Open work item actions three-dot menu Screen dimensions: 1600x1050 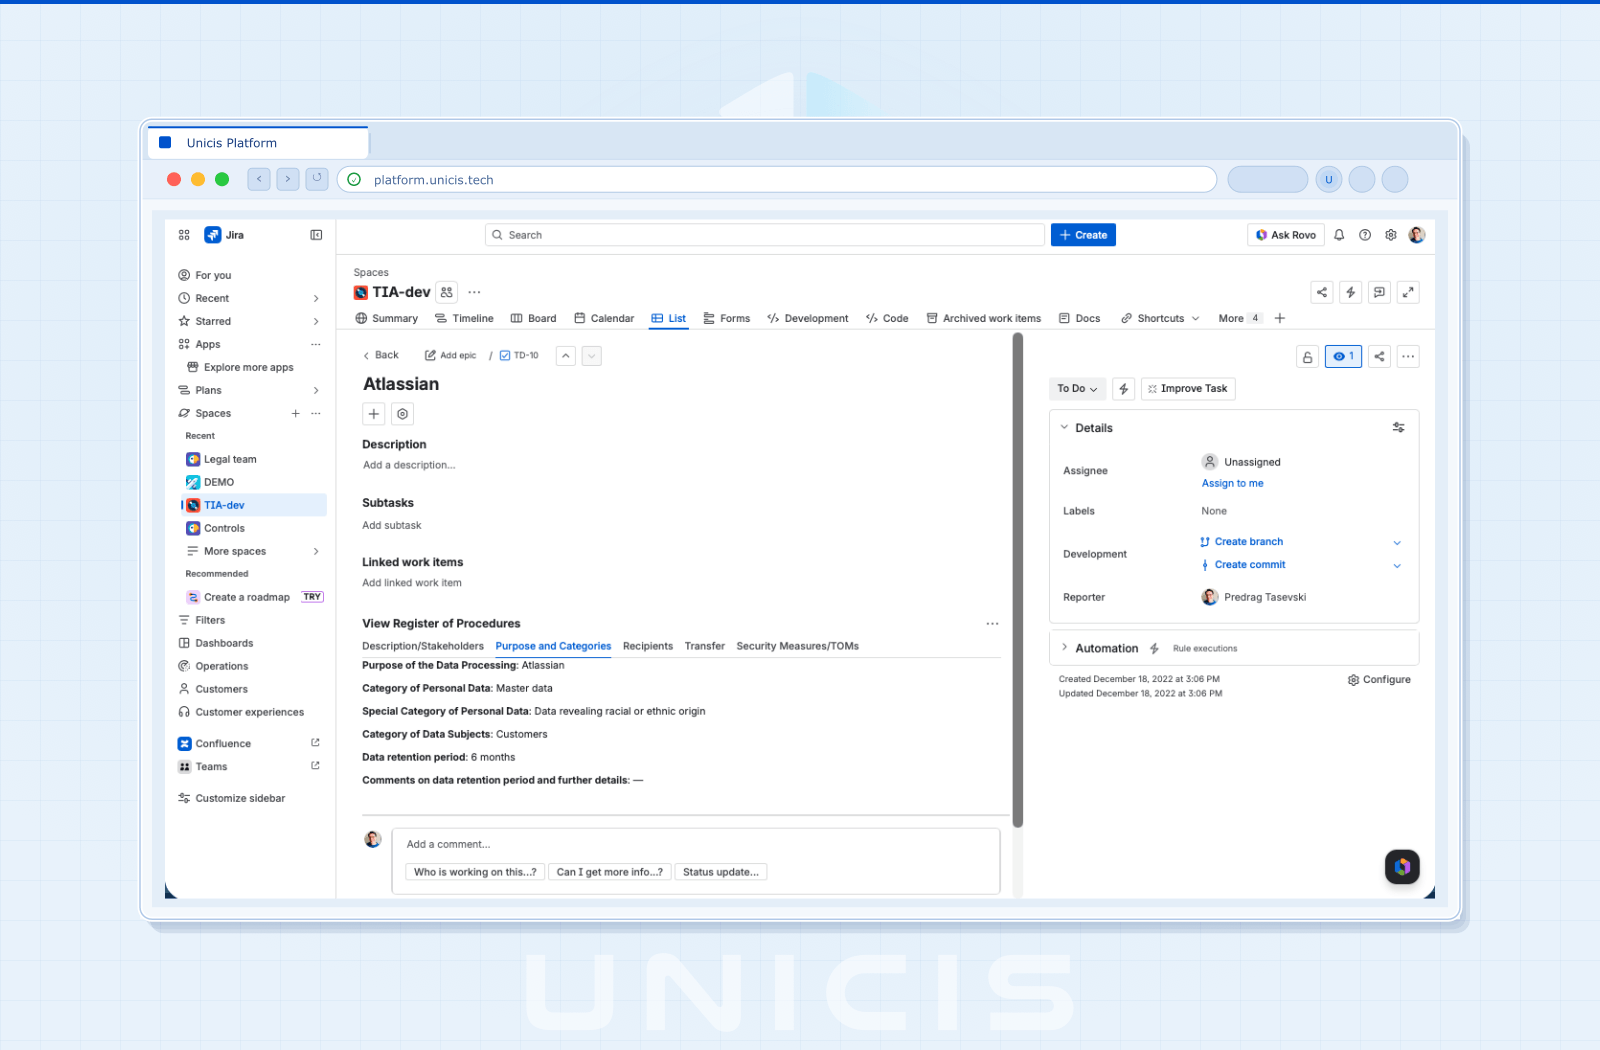tap(1408, 357)
